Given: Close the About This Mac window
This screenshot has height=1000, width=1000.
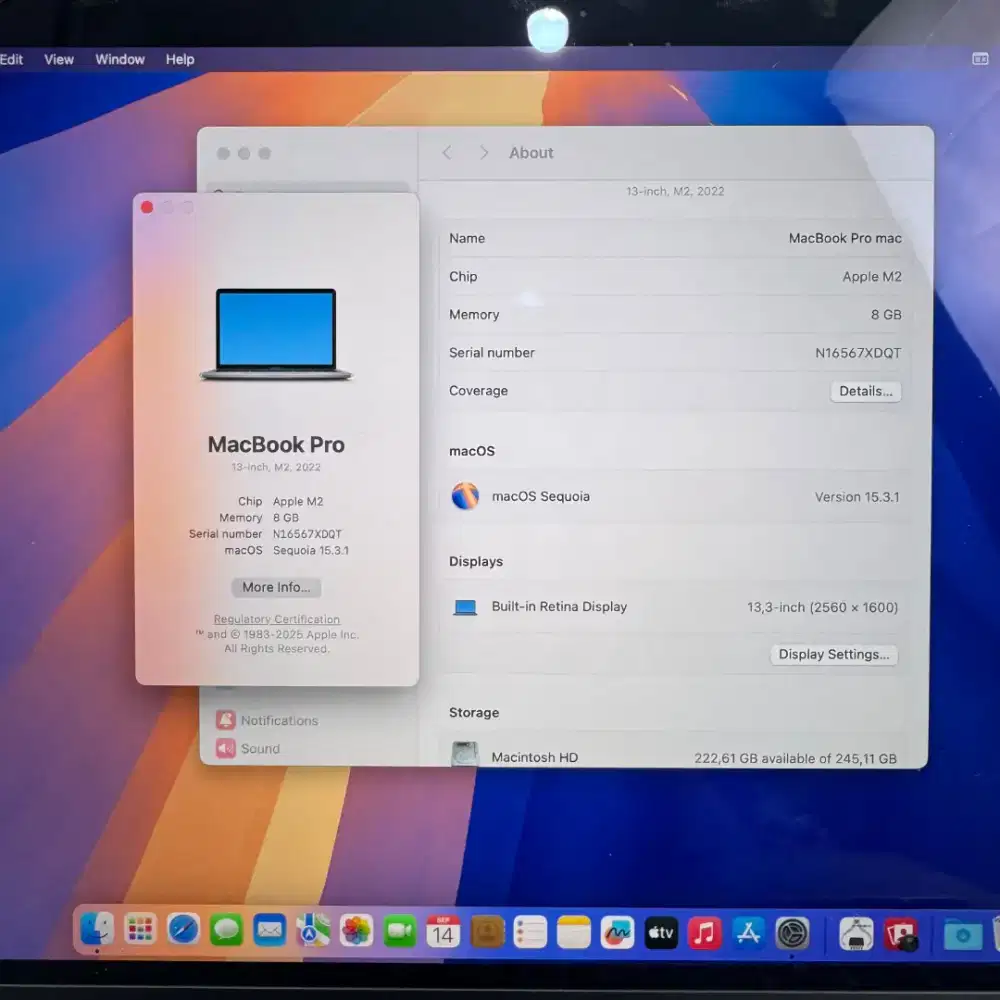Looking at the screenshot, I should [147, 207].
